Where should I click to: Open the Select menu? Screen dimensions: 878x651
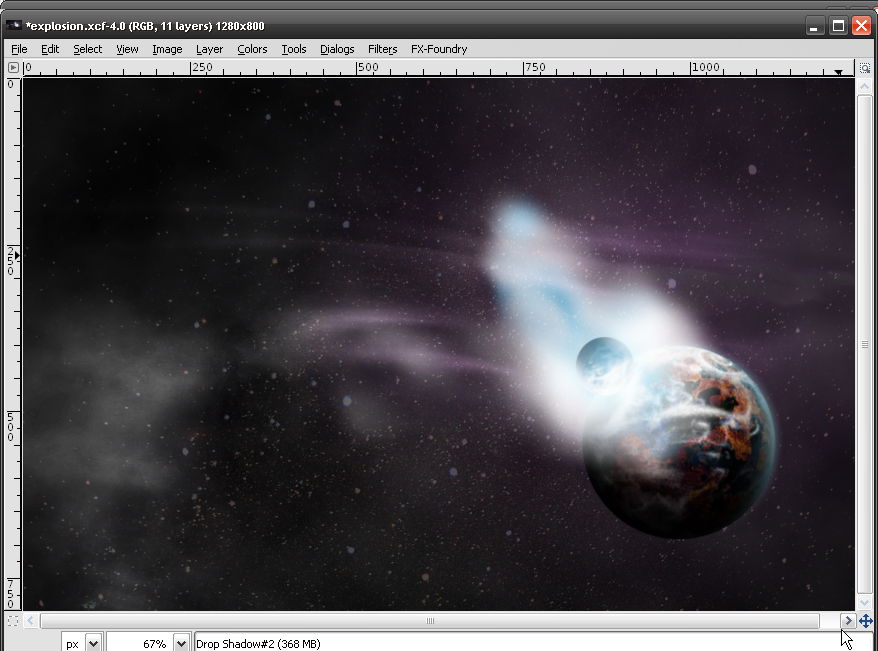pos(87,49)
